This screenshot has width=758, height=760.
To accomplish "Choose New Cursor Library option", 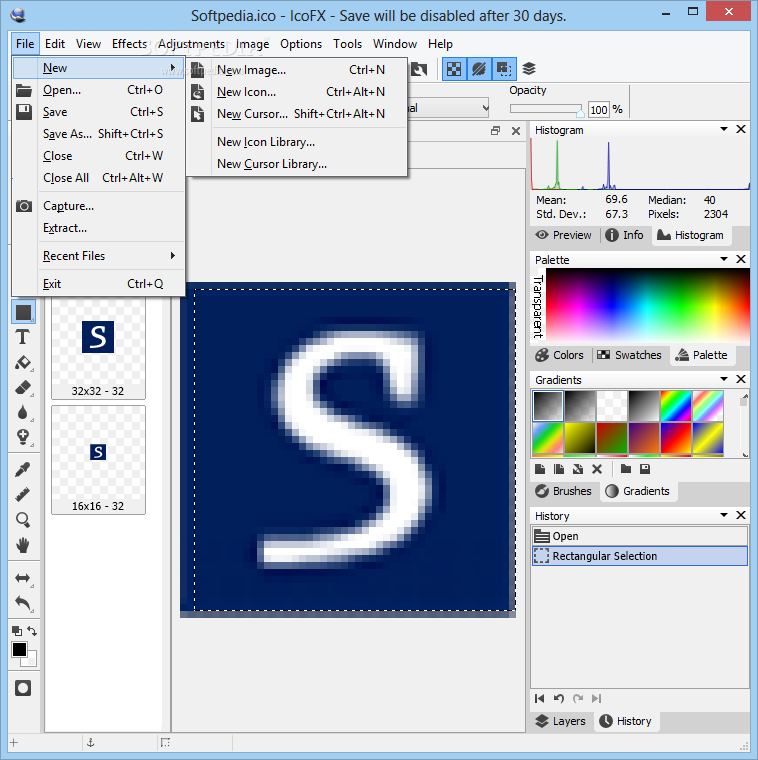I will [297, 164].
